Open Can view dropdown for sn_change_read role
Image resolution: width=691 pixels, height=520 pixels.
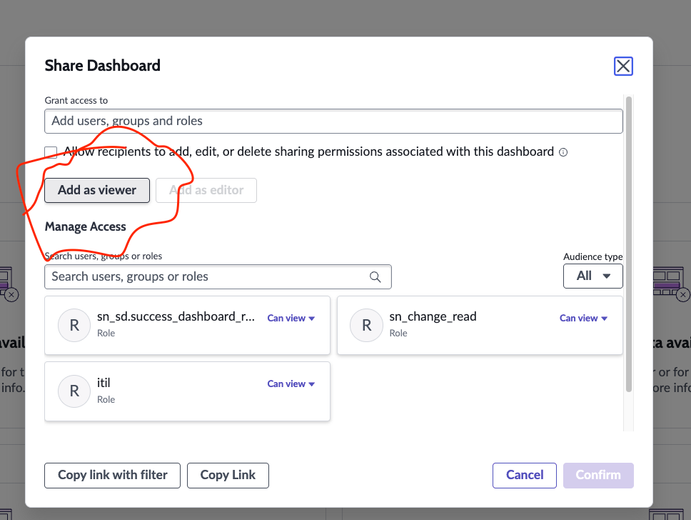[583, 318]
